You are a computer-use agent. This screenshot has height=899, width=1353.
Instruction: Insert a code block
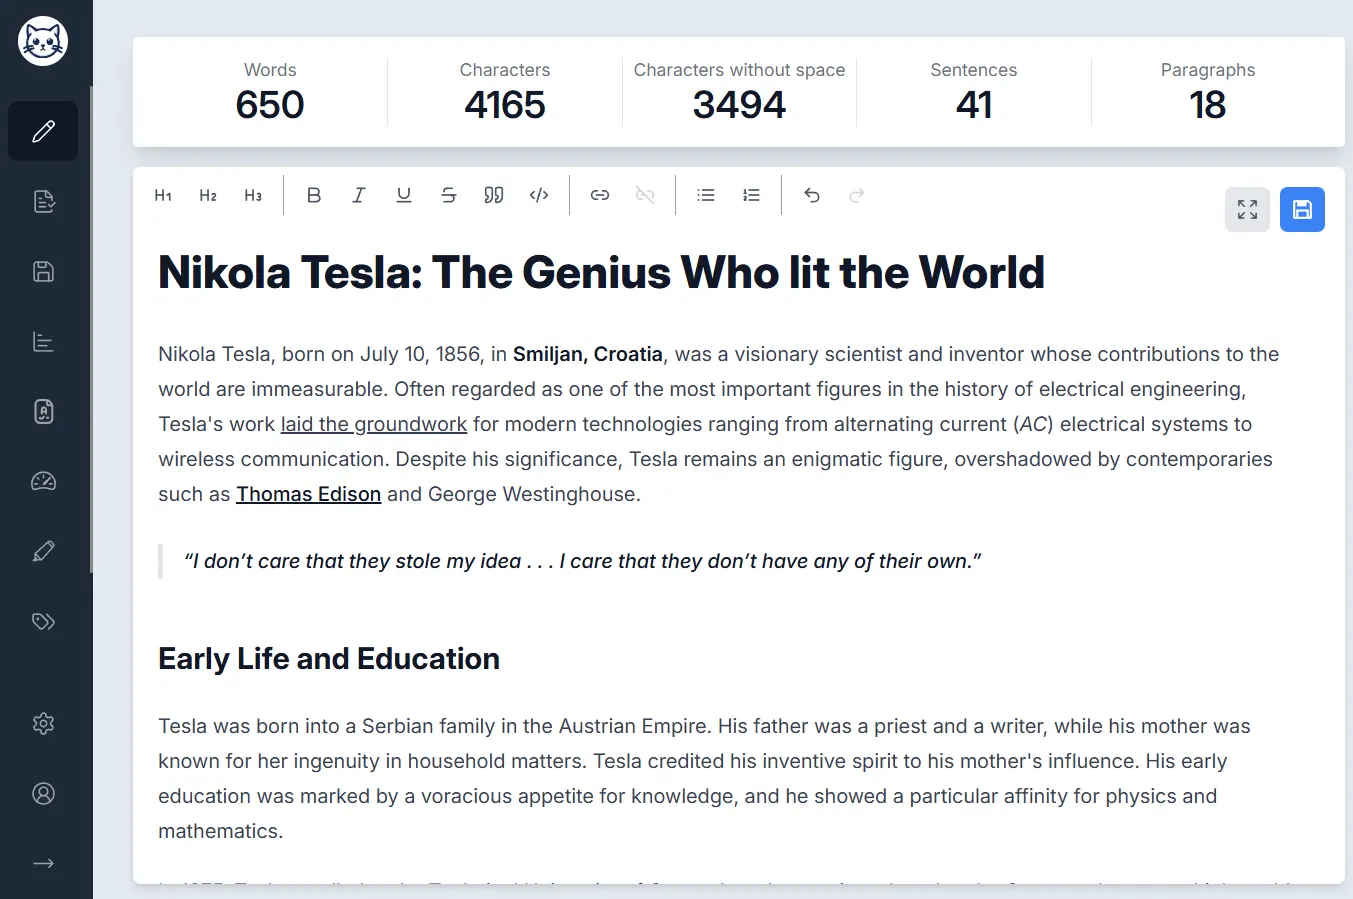(x=539, y=196)
